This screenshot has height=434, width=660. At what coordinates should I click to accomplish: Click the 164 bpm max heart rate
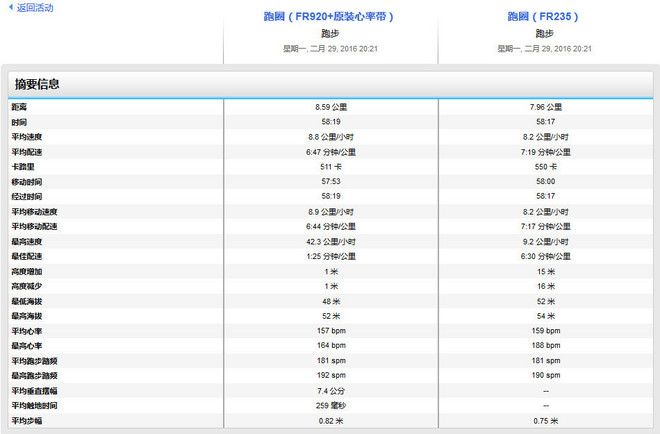click(331, 346)
